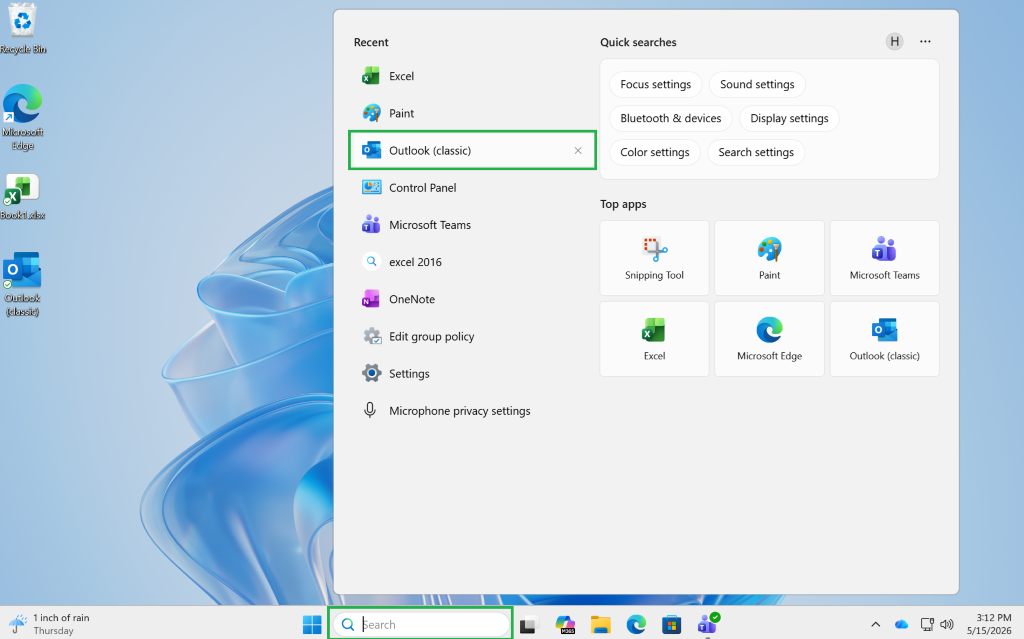Select the Outlook (classic) desktop shortcut
This screenshot has width=1024, height=639.
click(x=23, y=284)
